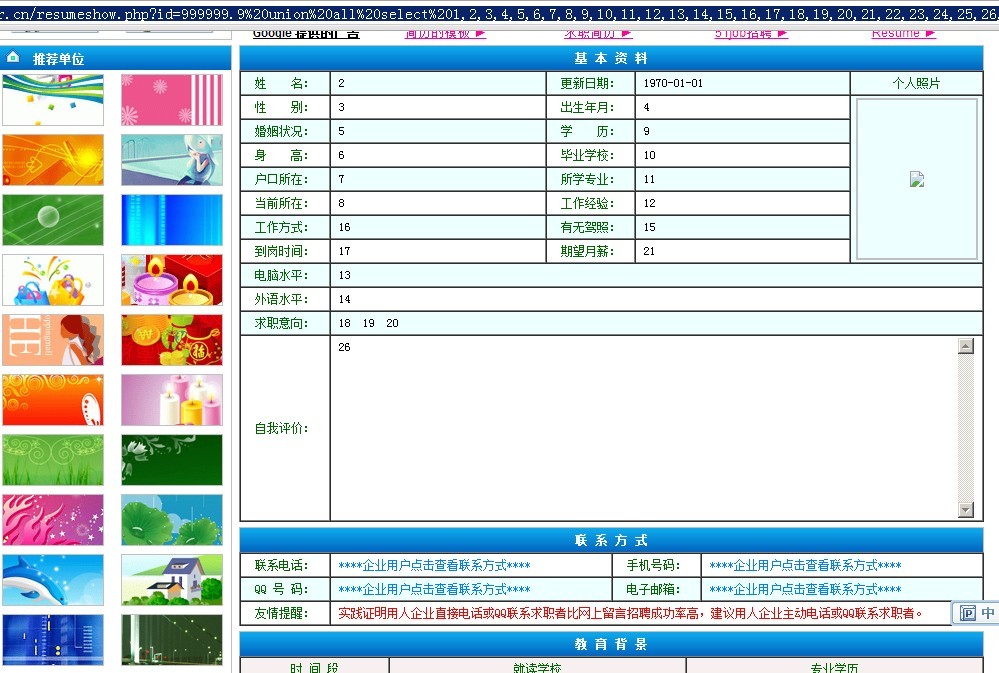Open the dark green night lights thumbnail

click(x=172, y=640)
